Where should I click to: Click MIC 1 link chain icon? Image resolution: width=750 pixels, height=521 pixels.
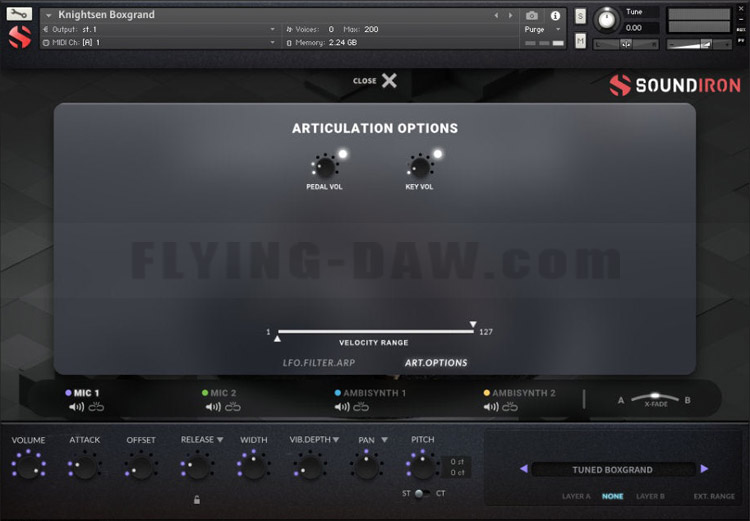coord(96,407)
